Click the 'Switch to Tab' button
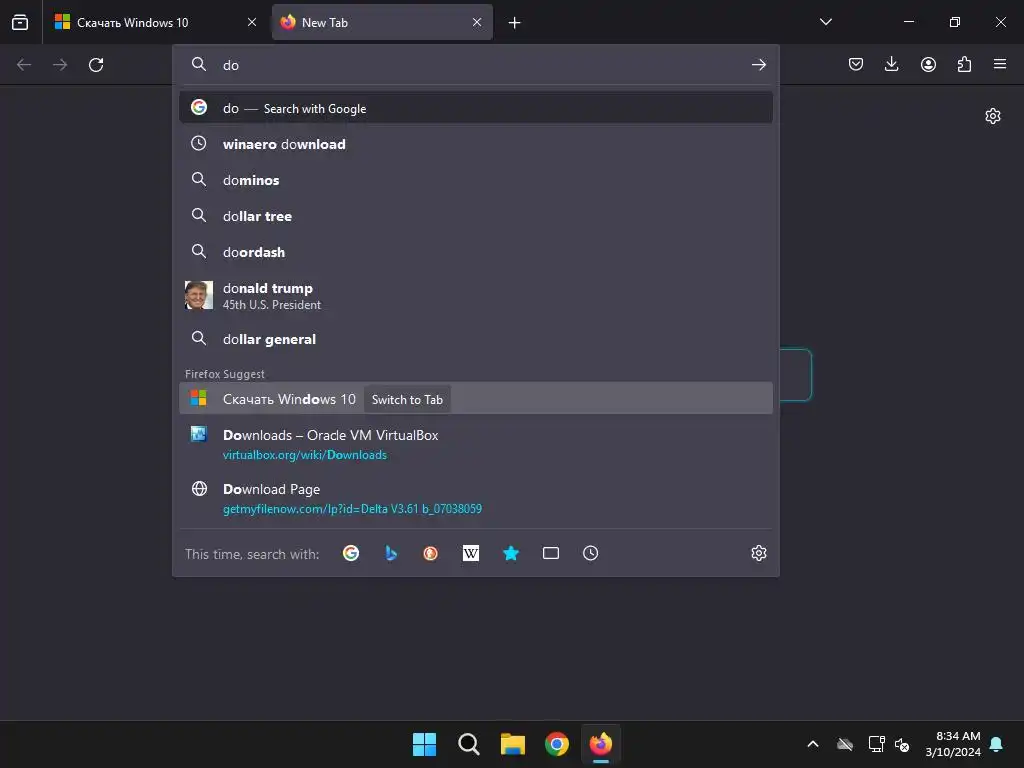1024x768 pixels. (407, 399)
